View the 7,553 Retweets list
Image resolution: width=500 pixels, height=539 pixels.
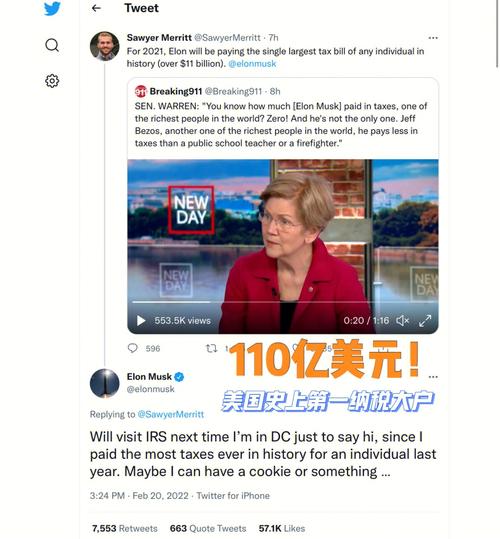tap(124, 528)
